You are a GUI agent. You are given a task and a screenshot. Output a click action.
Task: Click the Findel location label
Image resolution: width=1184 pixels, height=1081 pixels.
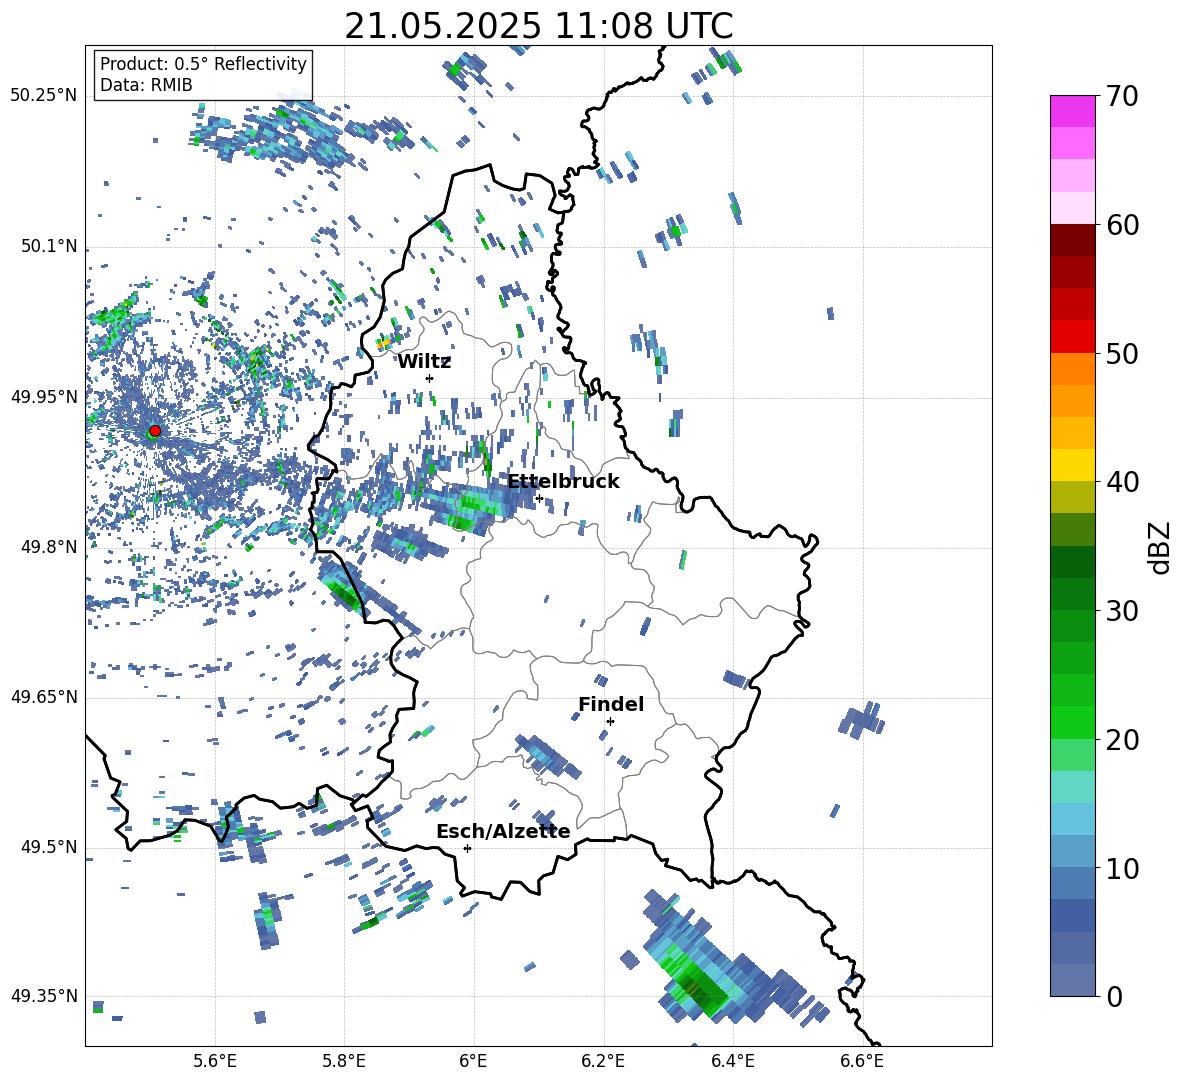(x=611, y=704)
